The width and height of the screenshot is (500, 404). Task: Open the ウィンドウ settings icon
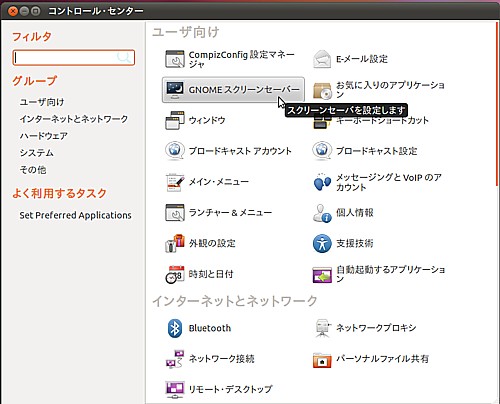175,120
